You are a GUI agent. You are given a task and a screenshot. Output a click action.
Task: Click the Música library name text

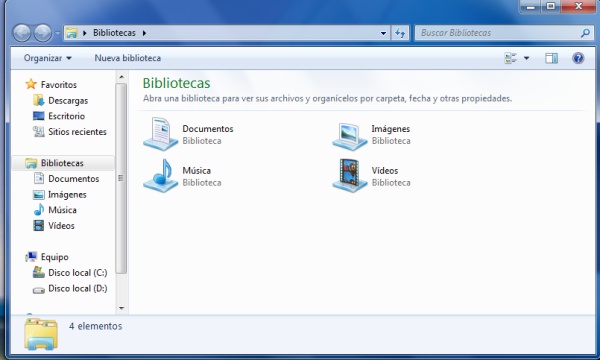pos(197,171)
